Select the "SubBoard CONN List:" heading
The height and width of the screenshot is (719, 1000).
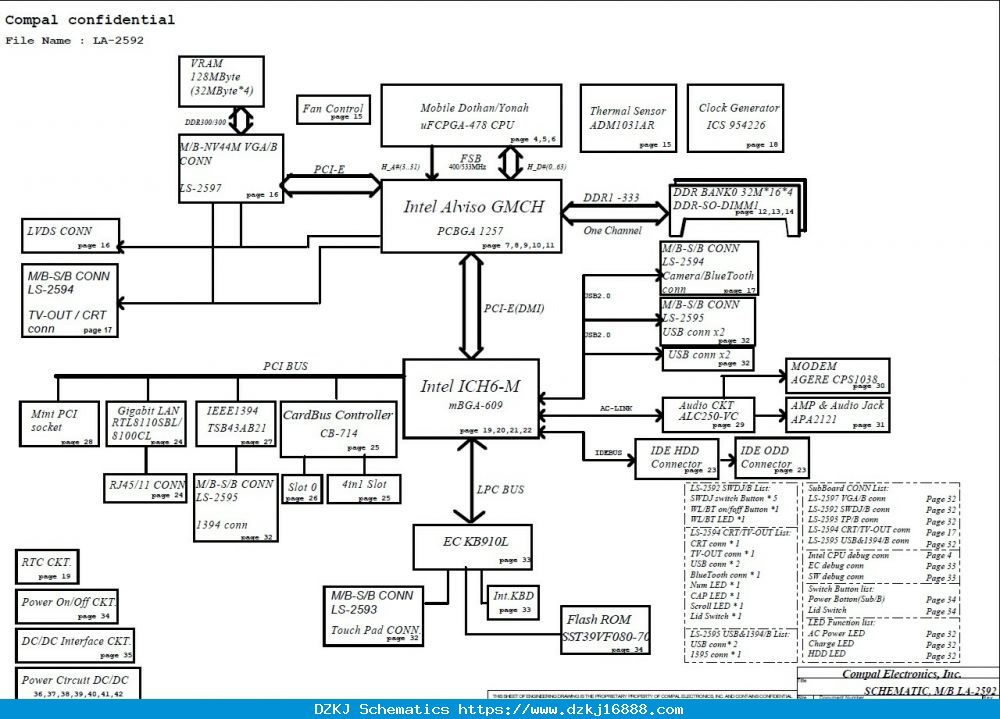(x=848, y=488)
